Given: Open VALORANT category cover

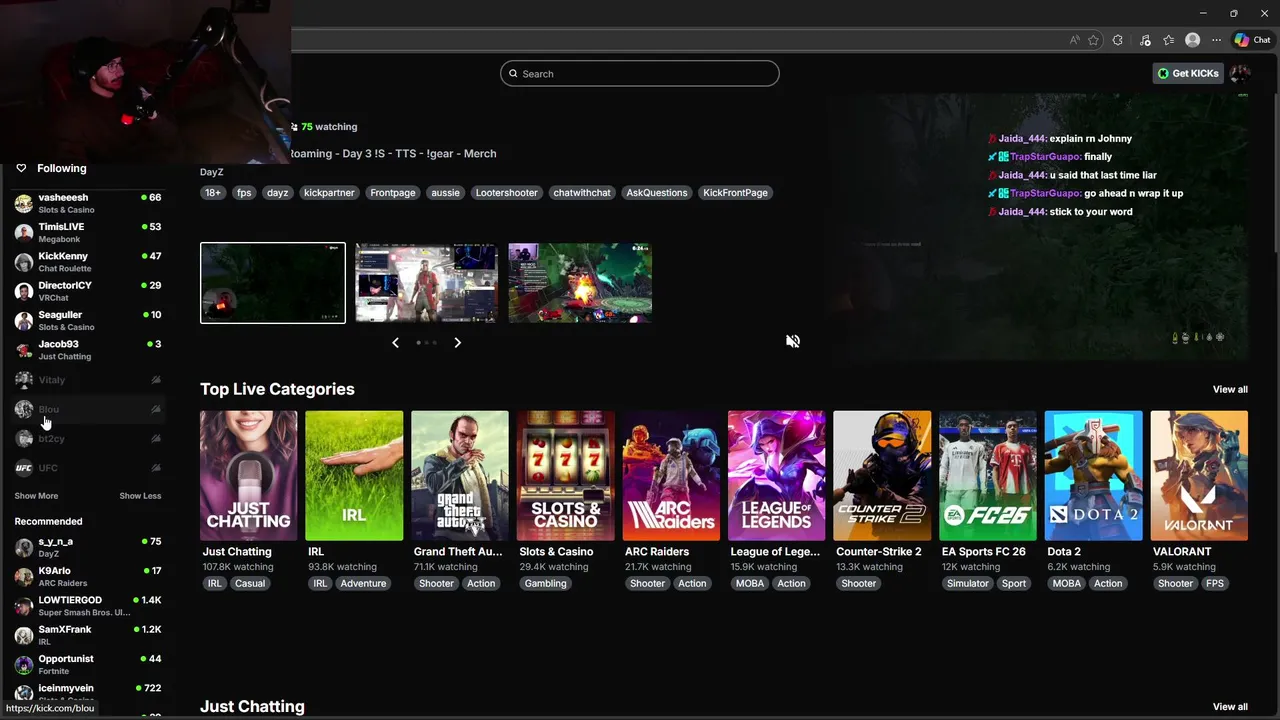Looking at the screenshot, I should pyautogui.click(x=1199, y=475).
